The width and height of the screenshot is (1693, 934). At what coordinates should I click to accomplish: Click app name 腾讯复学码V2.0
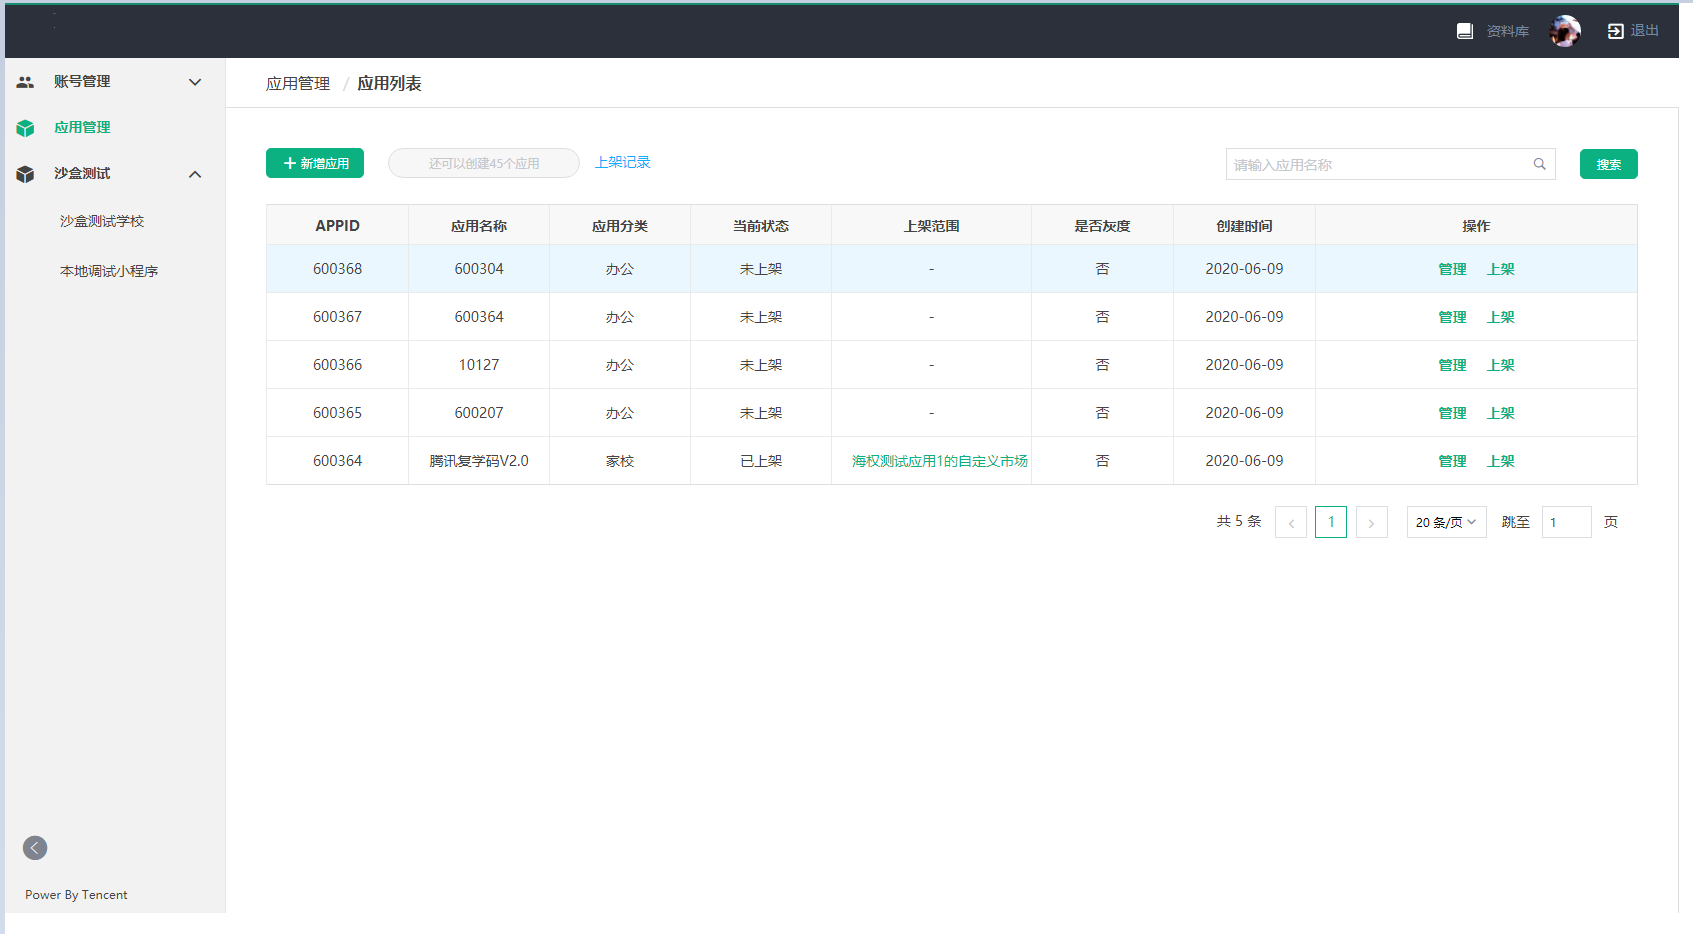tap(479, 461)
